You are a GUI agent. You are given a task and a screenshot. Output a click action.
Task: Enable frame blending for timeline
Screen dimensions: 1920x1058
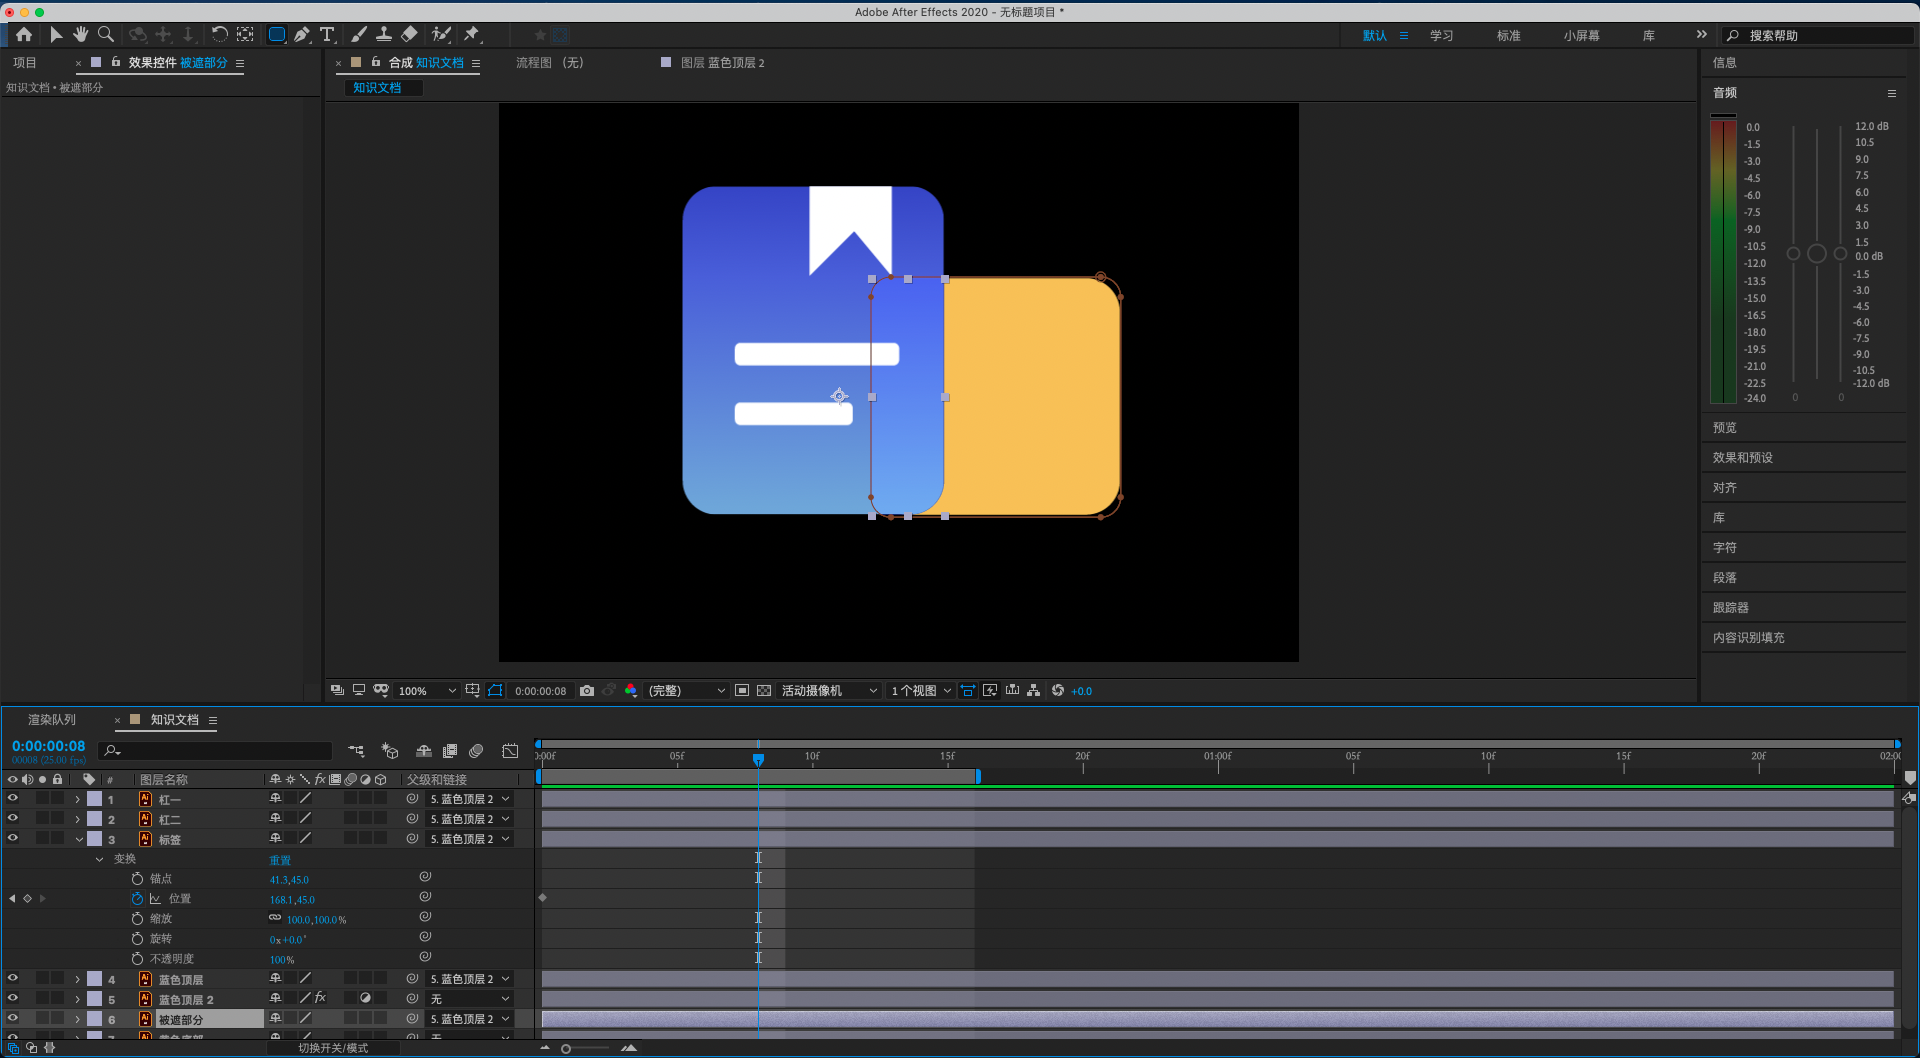click(x=450, y=751)
